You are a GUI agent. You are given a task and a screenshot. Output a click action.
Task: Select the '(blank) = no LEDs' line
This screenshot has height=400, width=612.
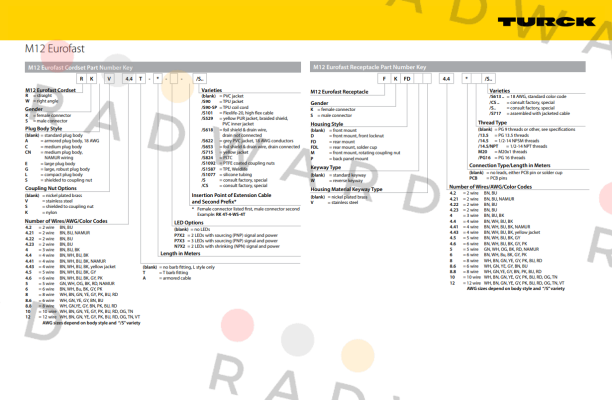point(192,229)
